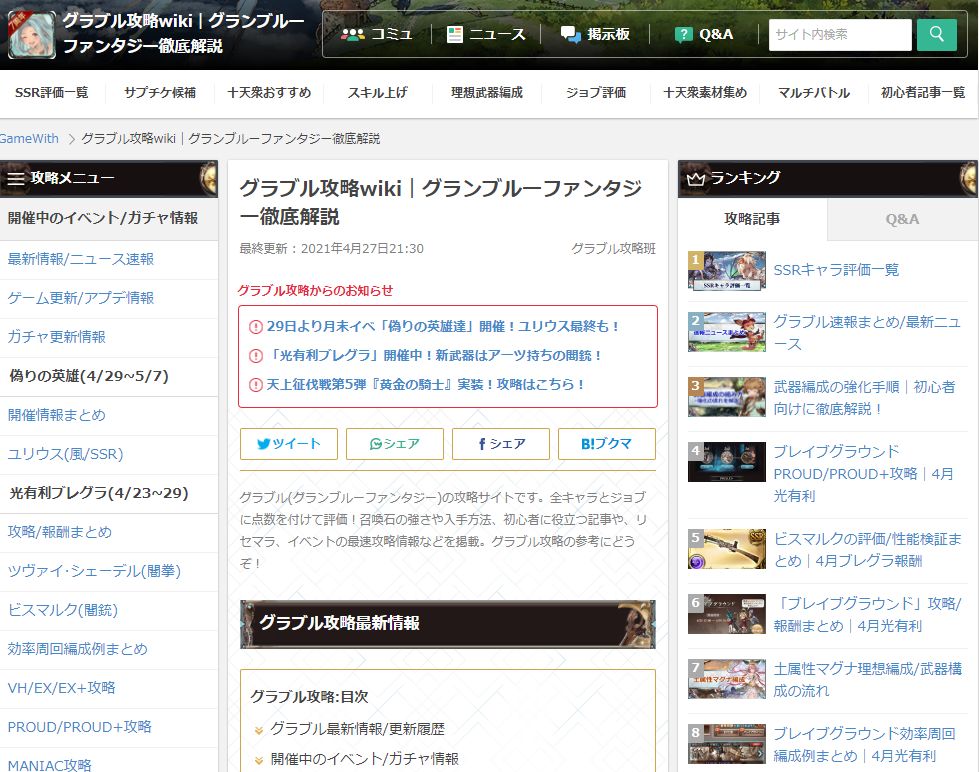Click the Twitter ツイート share button
979x772 pixels.
click(x=288, y=443)
